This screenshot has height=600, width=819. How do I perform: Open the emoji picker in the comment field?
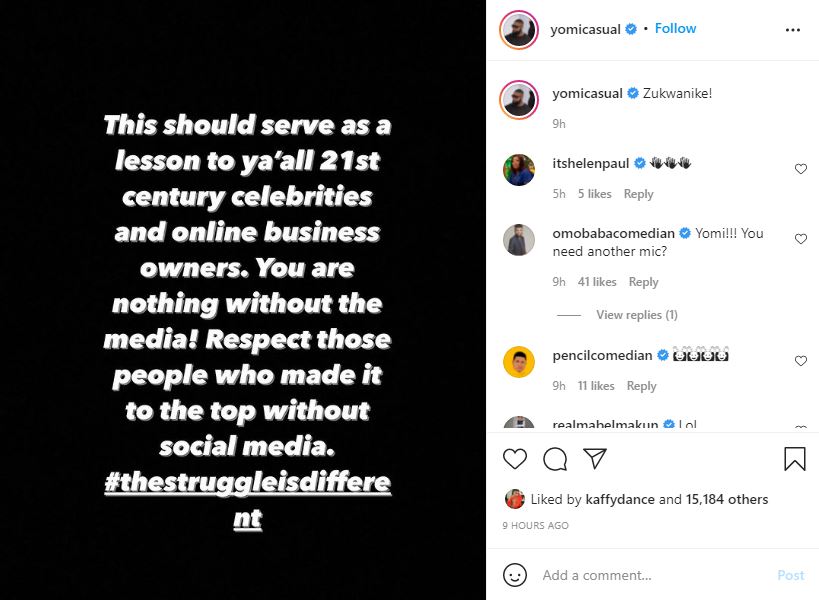pyautogui.click(x=516, y=576)
